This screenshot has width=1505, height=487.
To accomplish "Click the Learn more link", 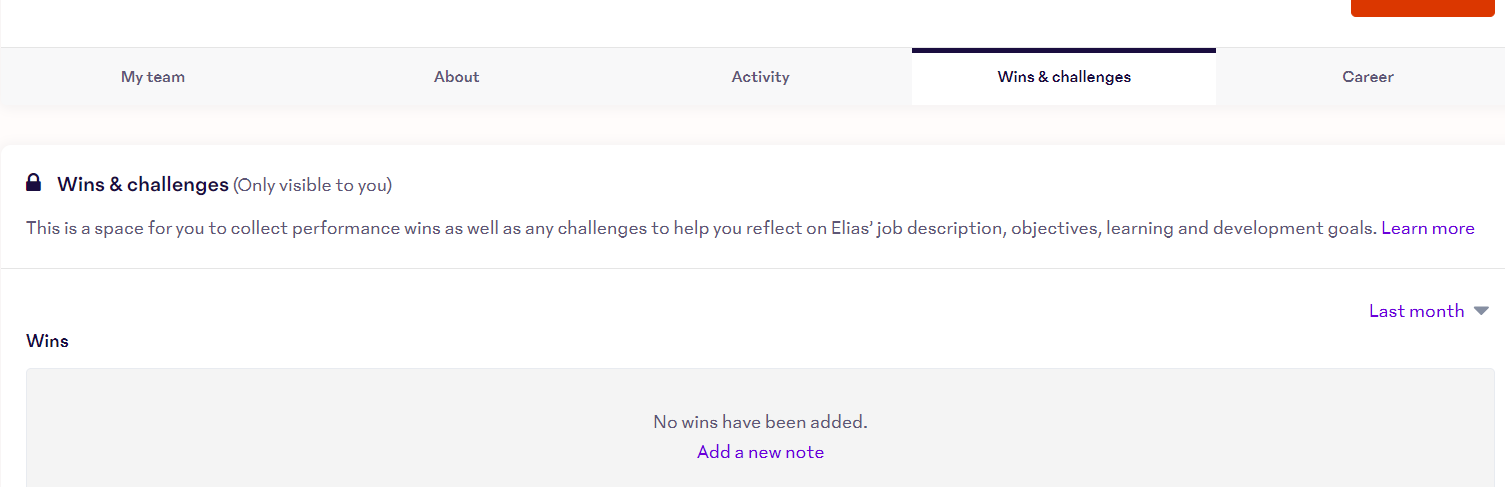I will 1428,228.
